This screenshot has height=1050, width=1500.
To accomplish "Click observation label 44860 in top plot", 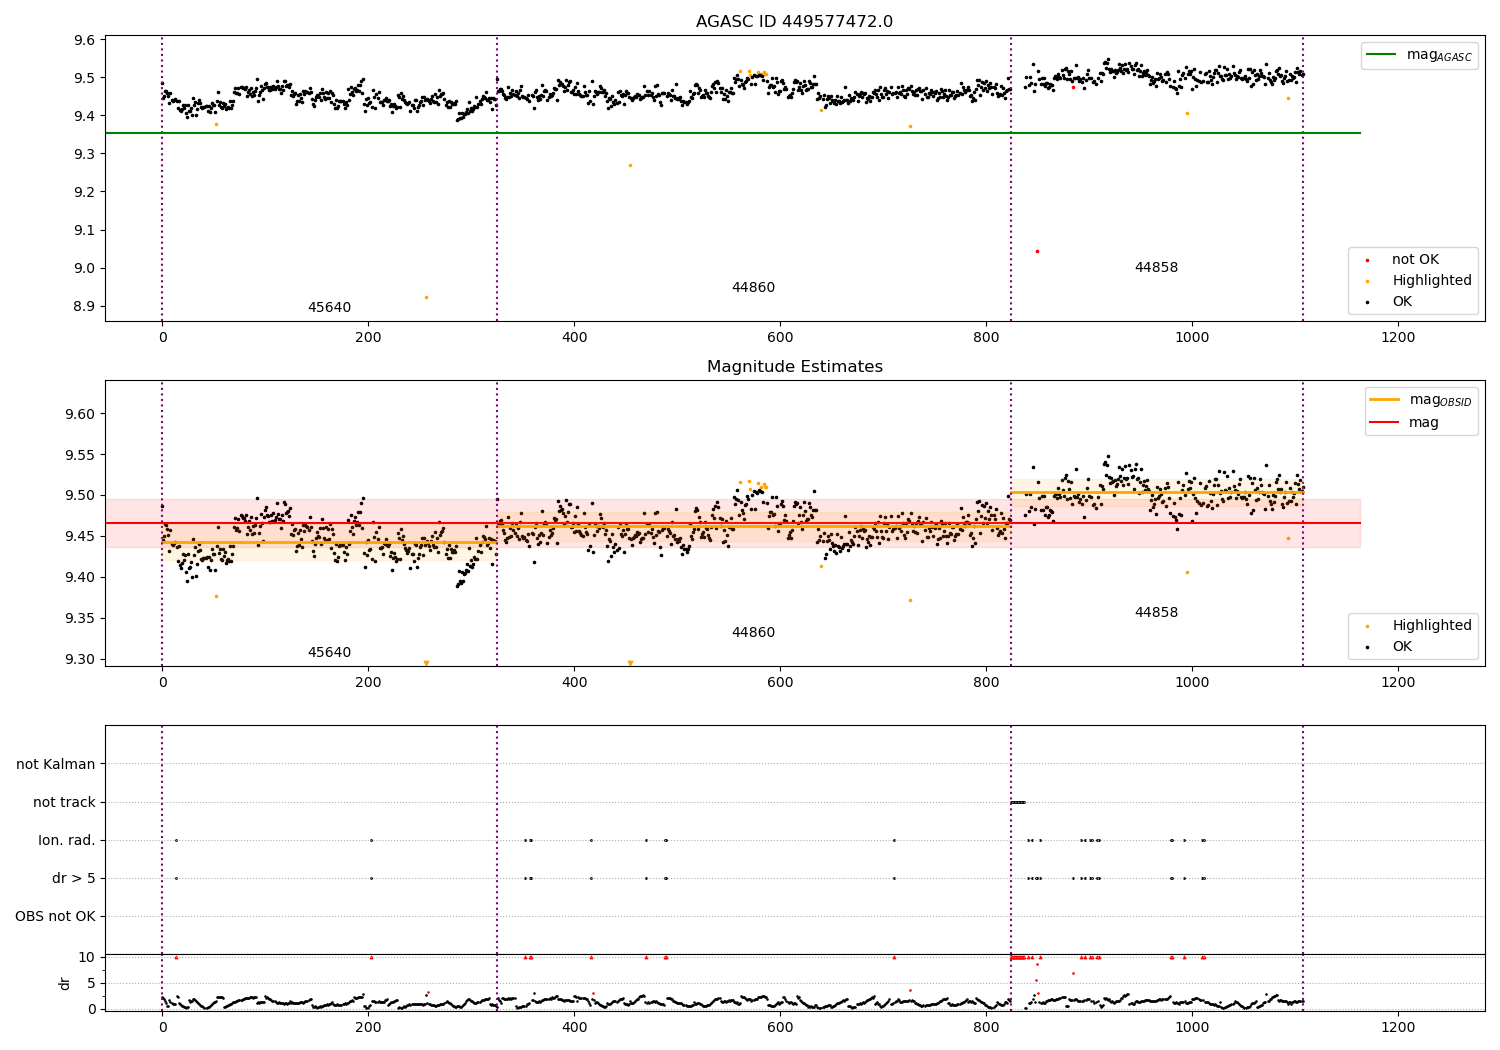I will [x=753, y=288].
